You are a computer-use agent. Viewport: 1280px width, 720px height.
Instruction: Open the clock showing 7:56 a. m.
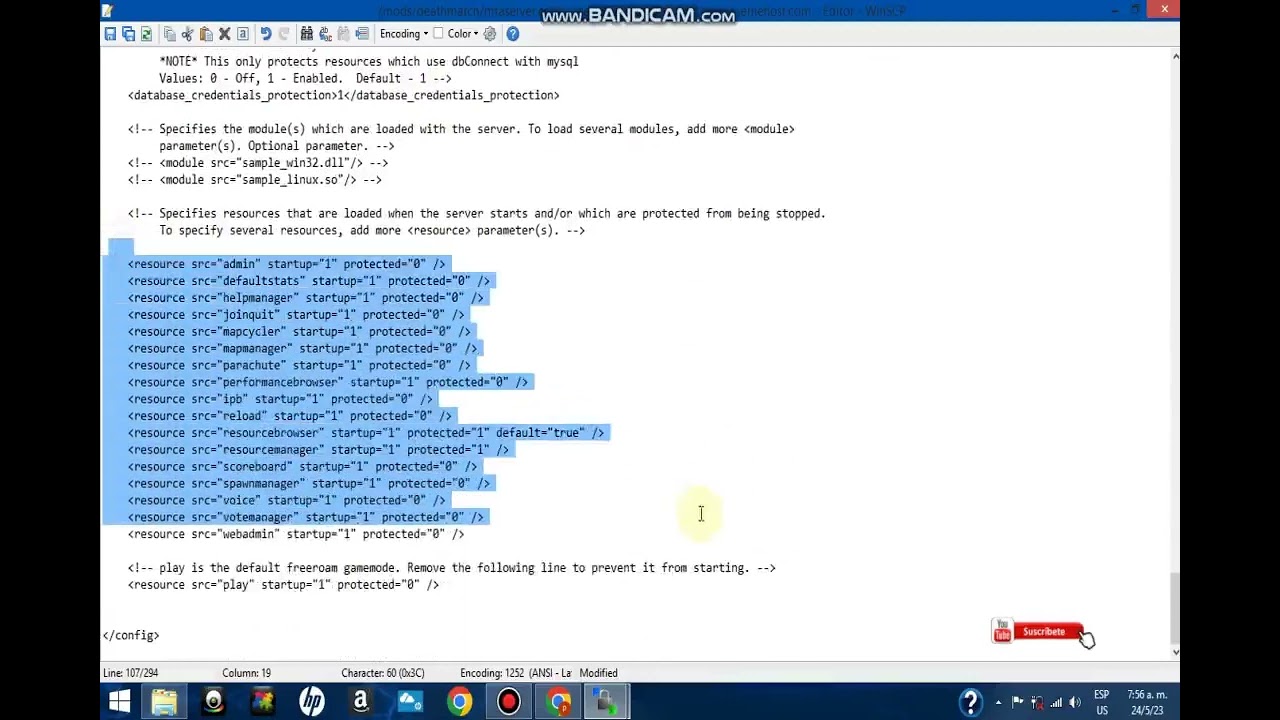pos(1146,702)
